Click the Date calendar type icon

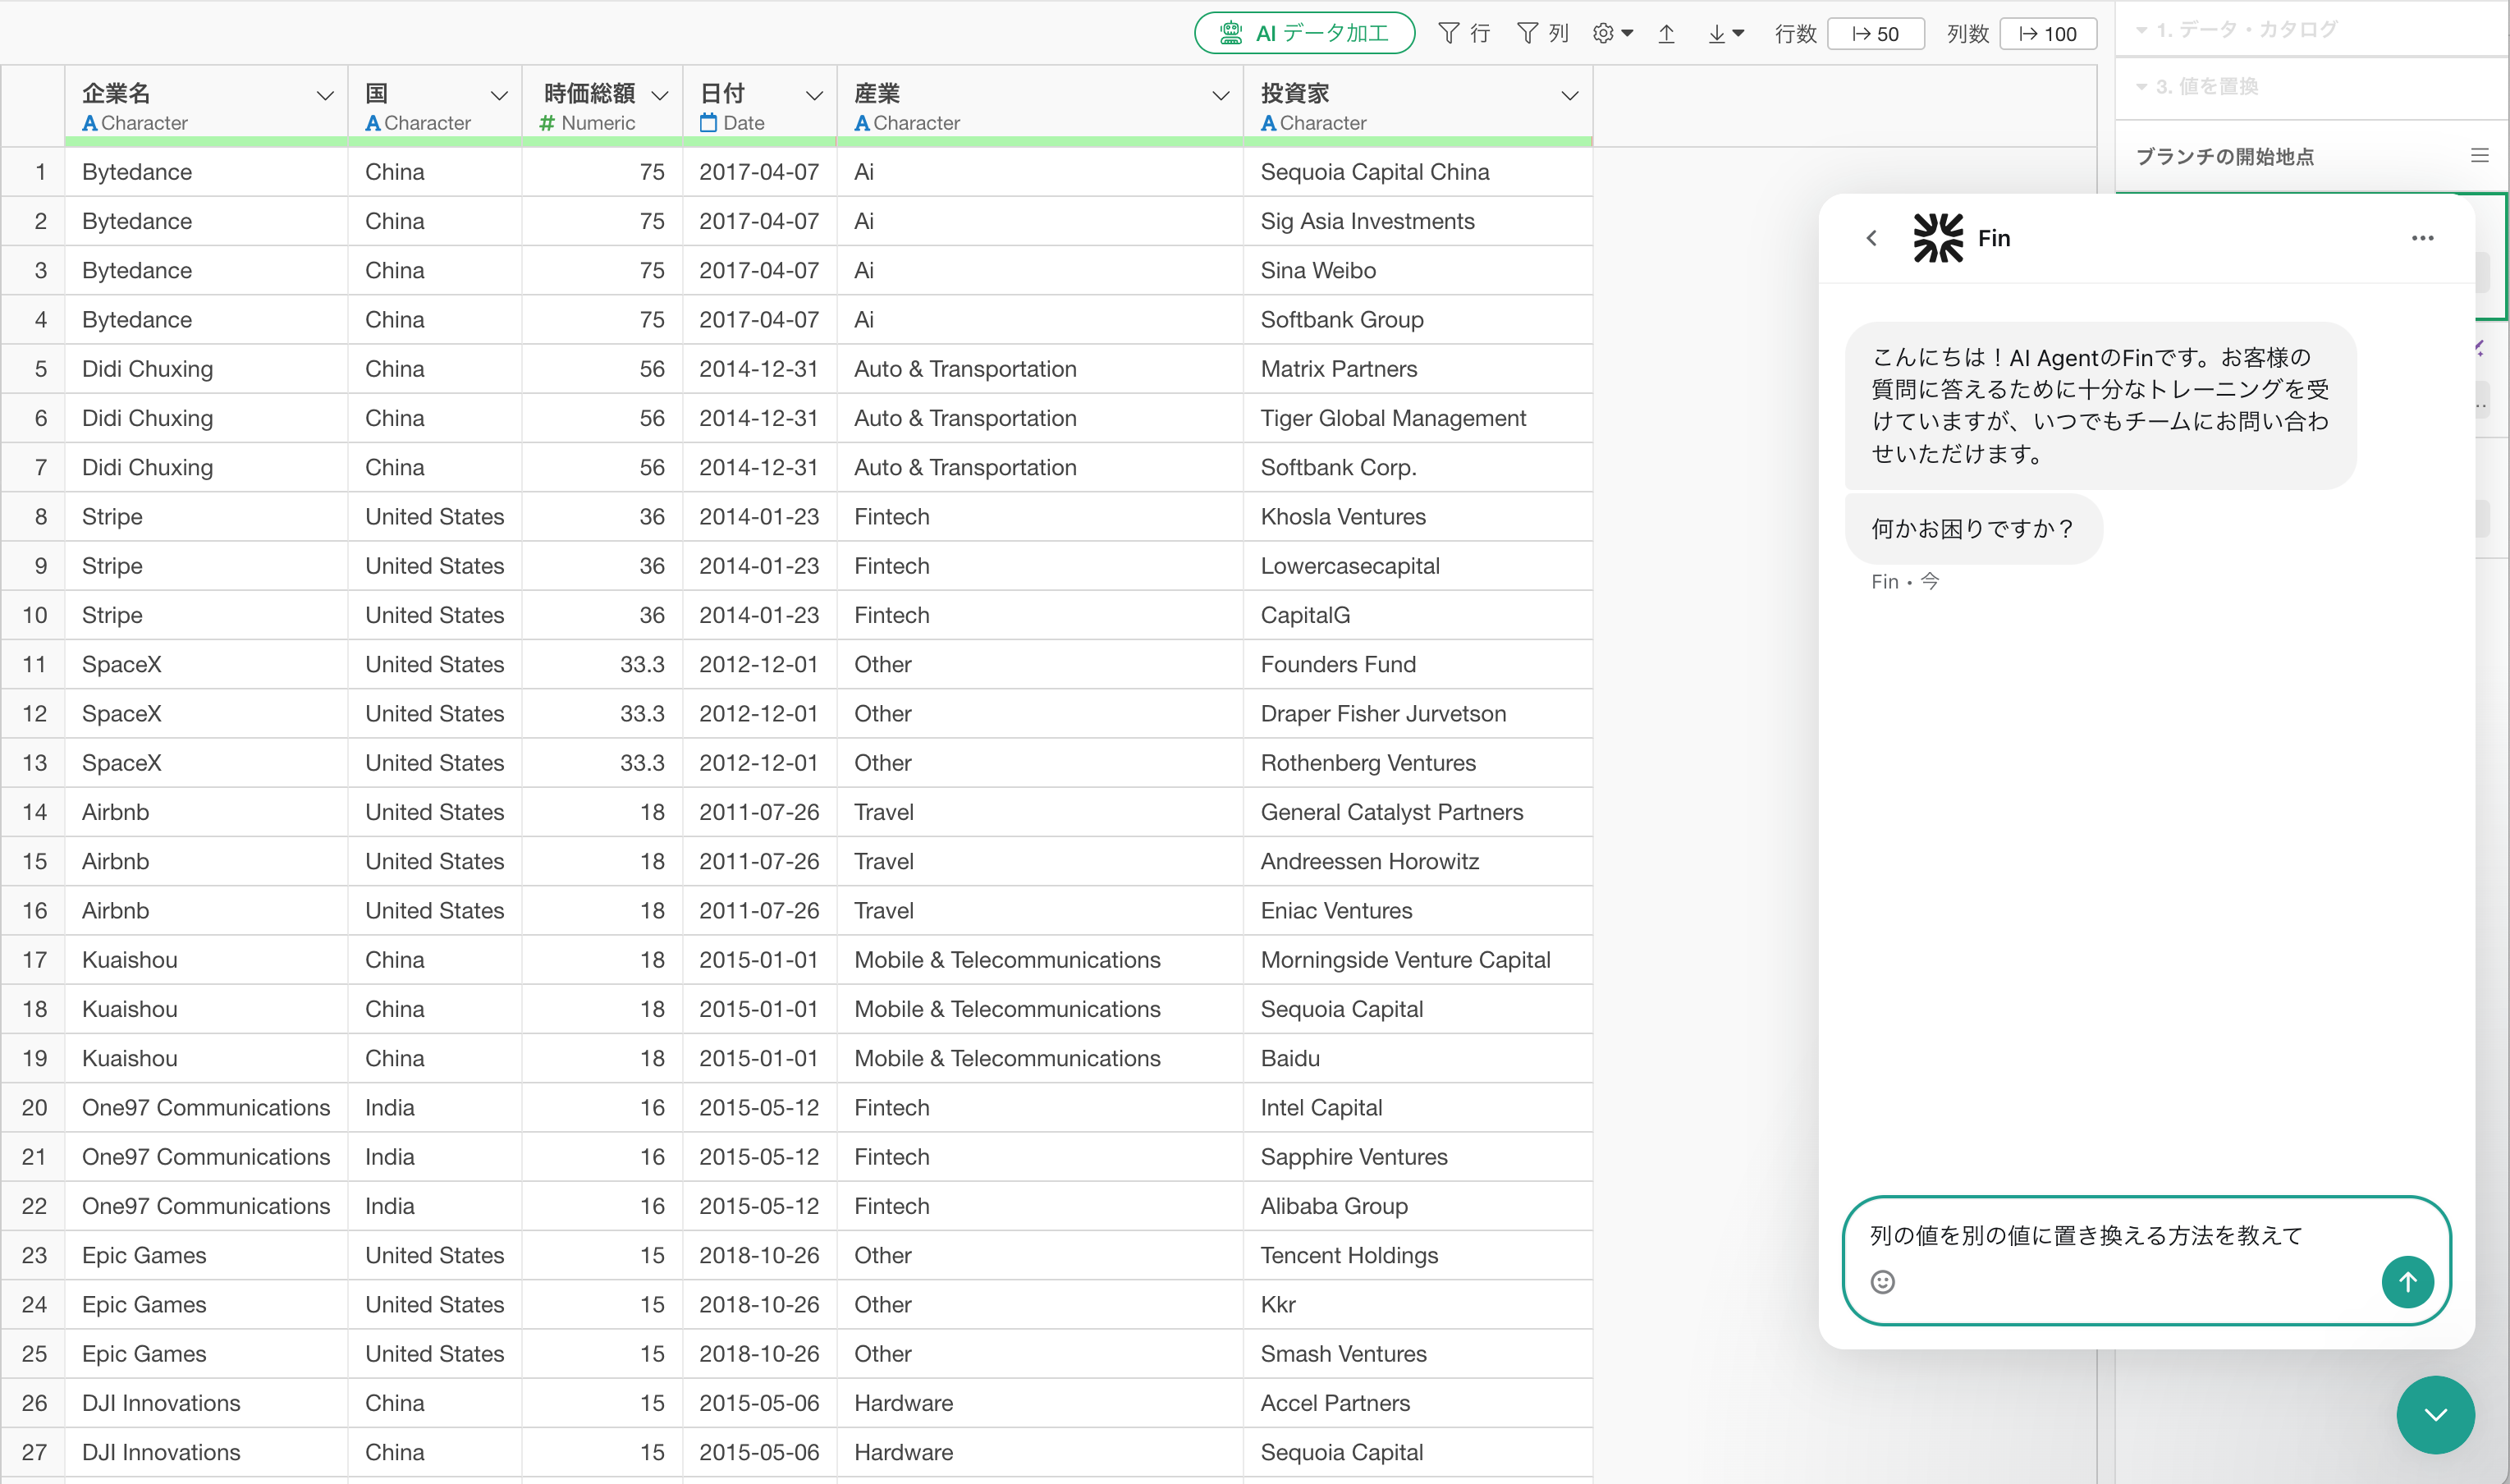click(708, 123)
